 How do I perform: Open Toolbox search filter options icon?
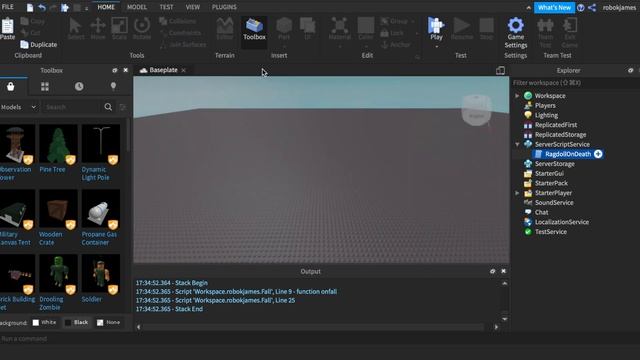coord(123,107)
